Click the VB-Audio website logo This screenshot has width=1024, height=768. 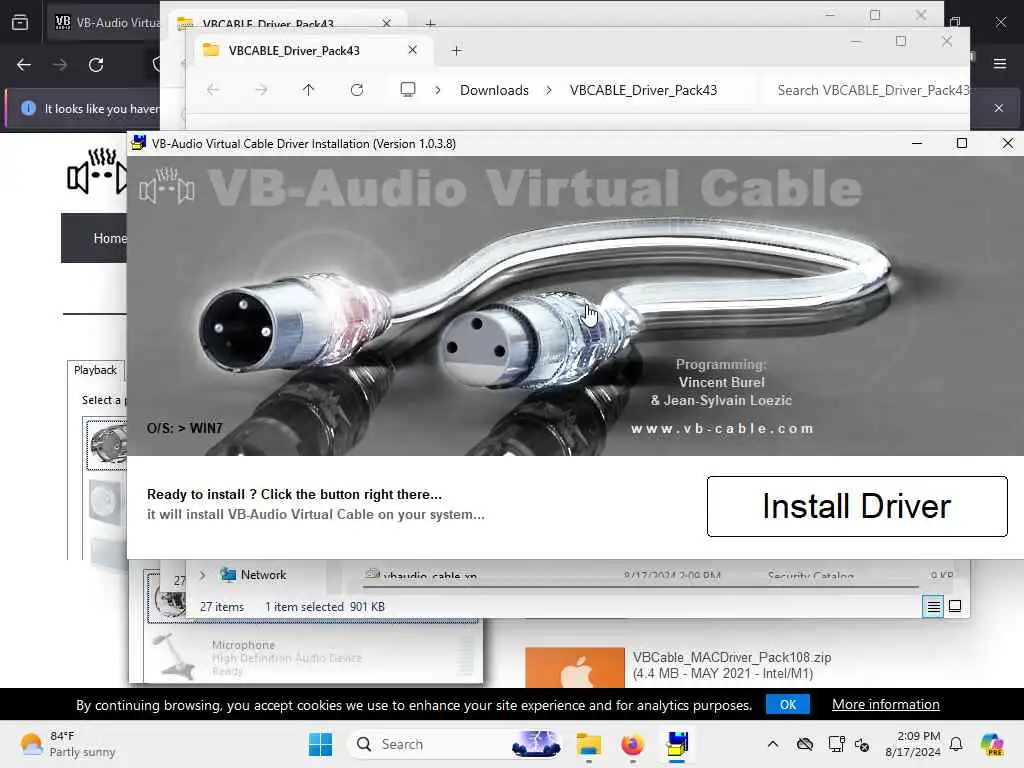97,171
